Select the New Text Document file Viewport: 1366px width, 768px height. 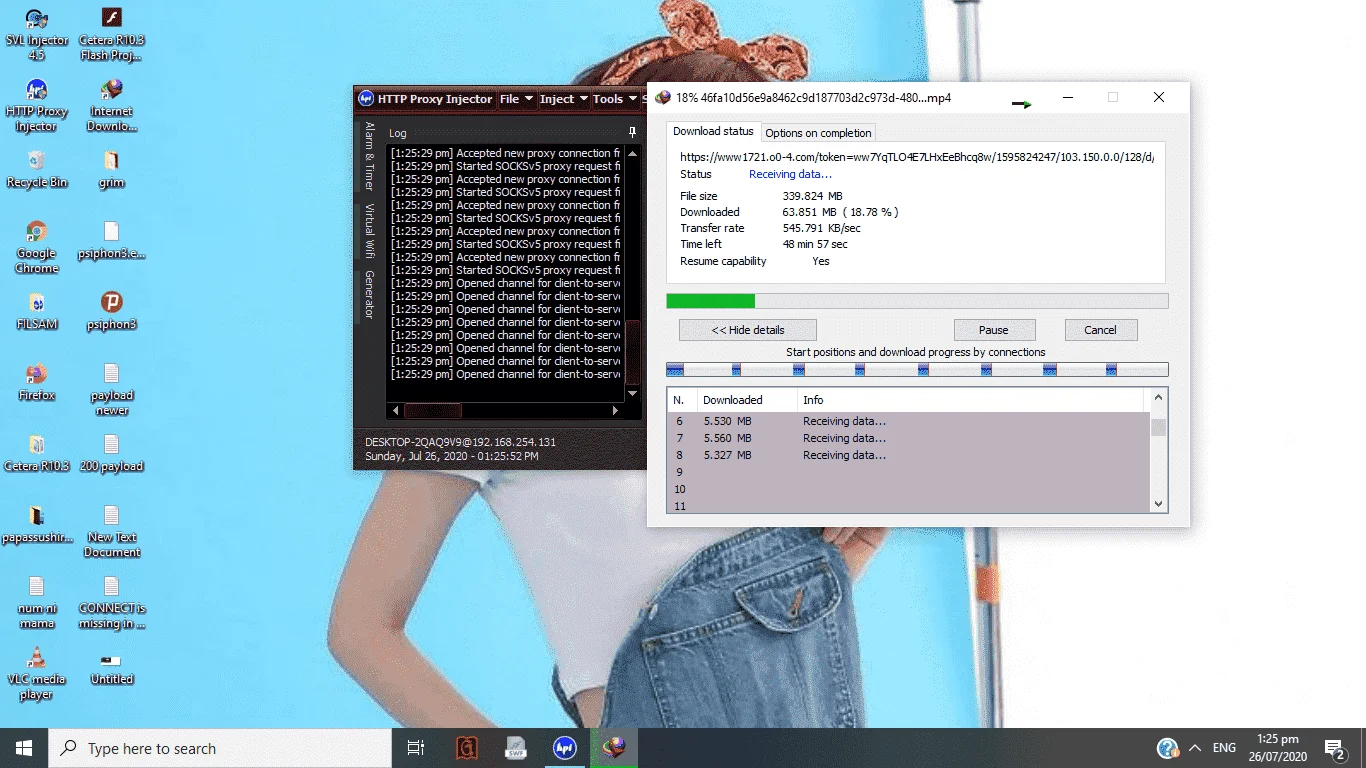[x=112, y=531]
